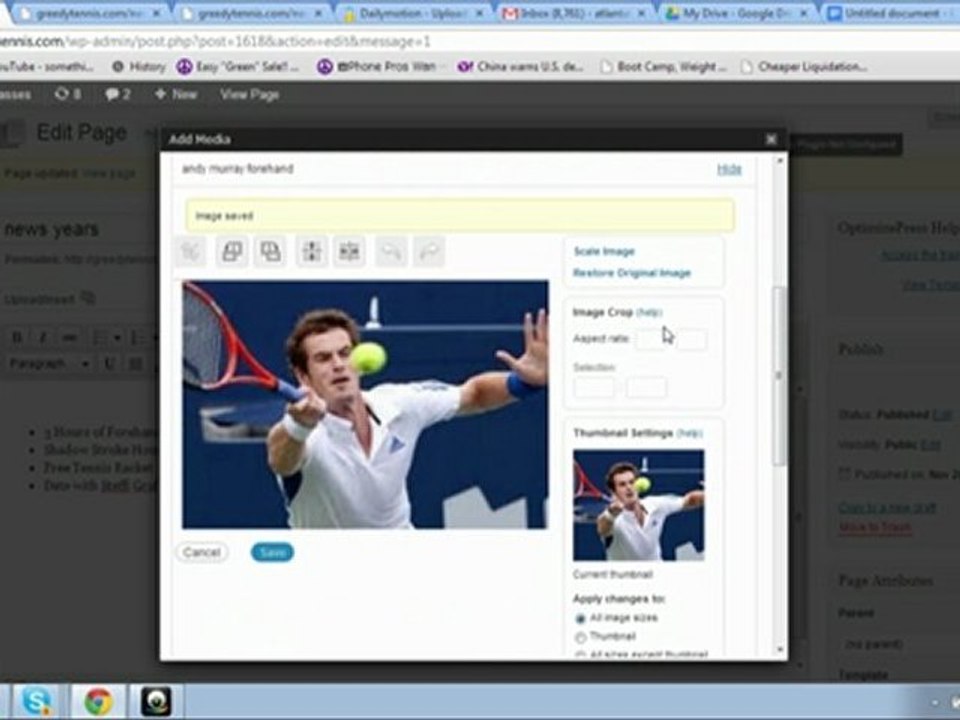Click the Strikethrough button in page editor

click(70, 337)
